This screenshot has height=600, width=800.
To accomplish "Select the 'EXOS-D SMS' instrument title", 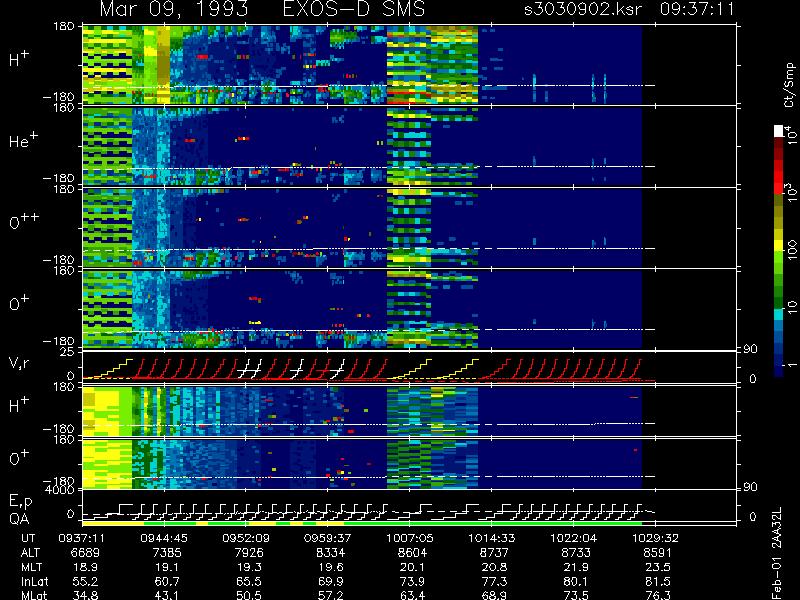I will pos(353,9).
